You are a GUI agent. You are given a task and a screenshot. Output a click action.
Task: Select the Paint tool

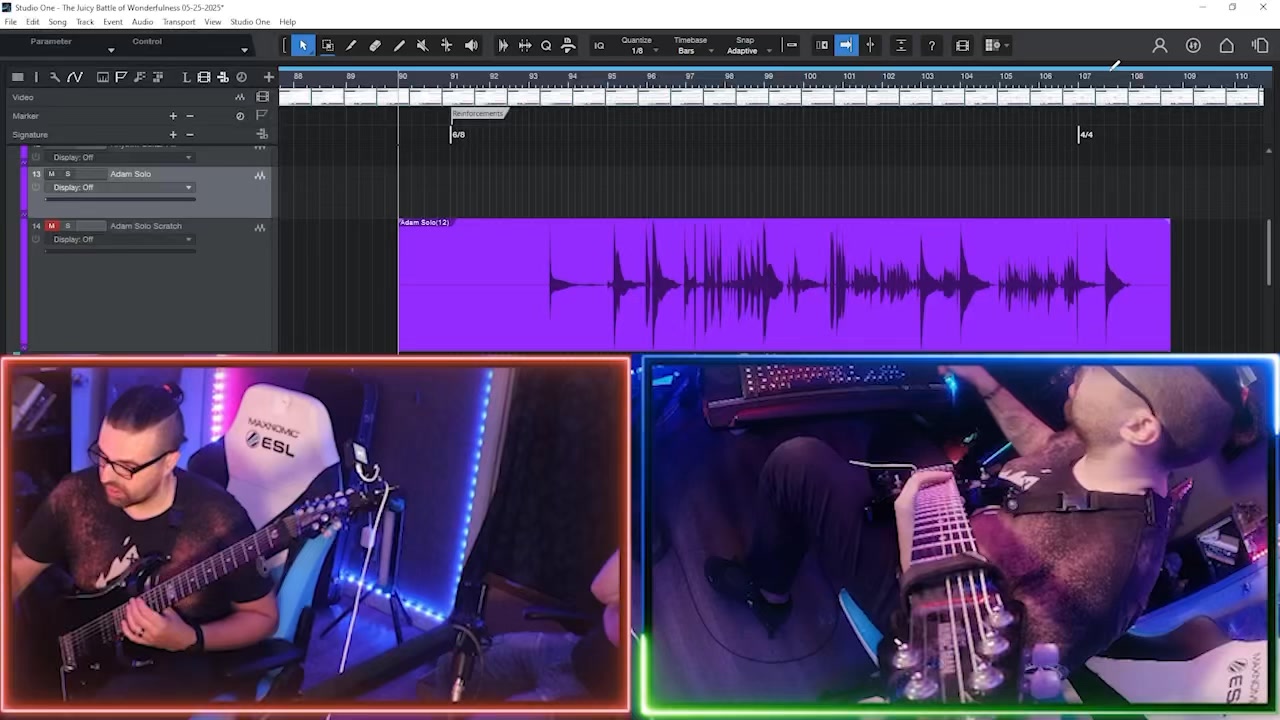click(351, 45)
